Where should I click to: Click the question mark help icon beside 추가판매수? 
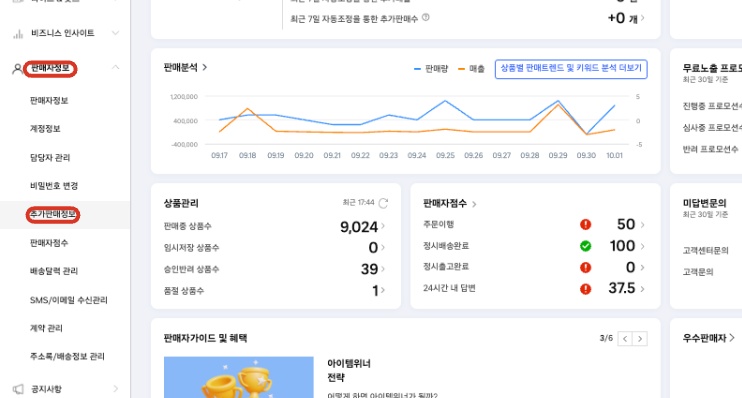425,18
